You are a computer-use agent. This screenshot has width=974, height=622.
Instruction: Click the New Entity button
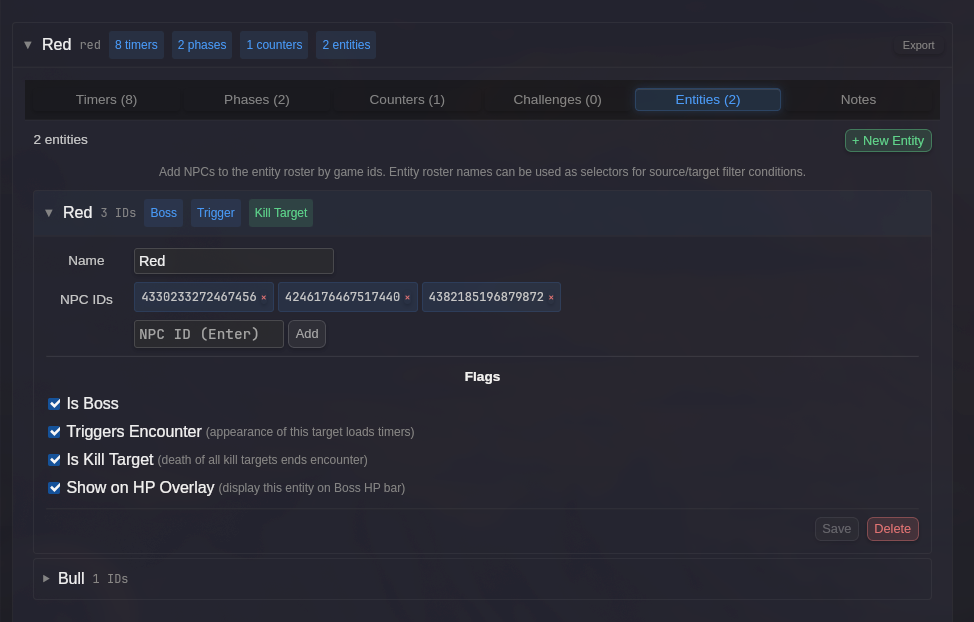point(888,141)
